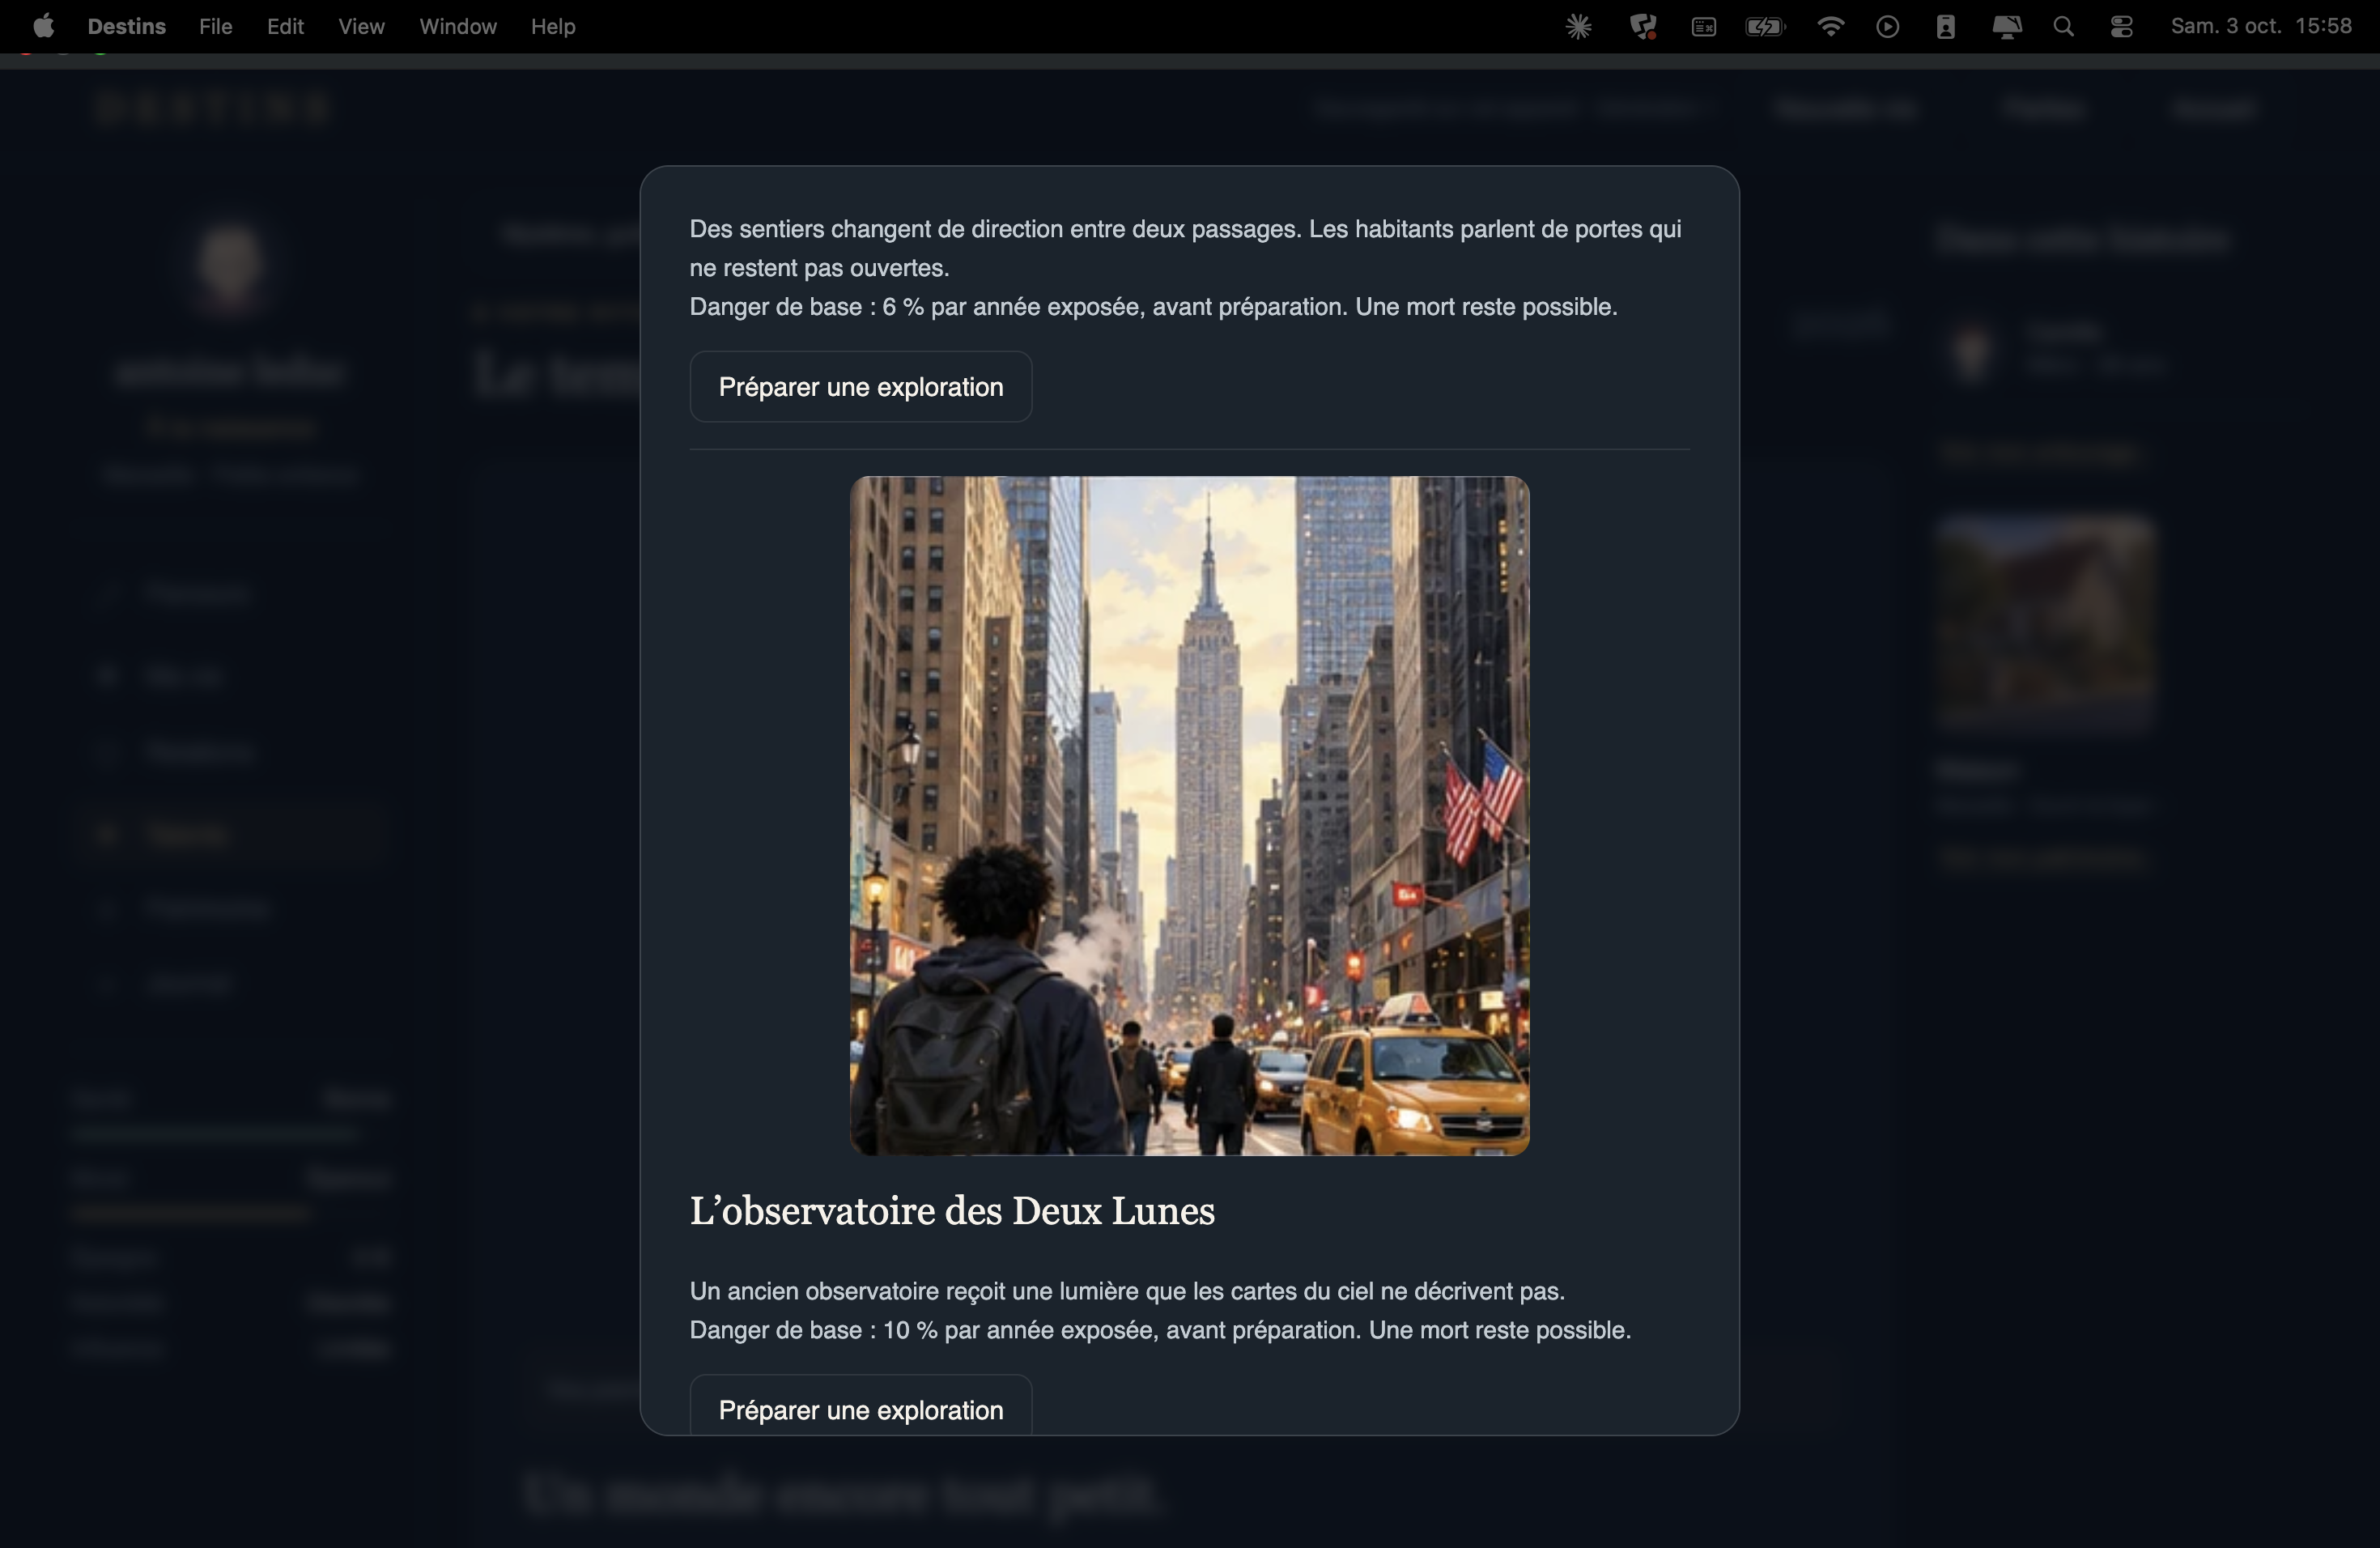Click the ID badge menu bar icon
The width and height of the screenshot is (2380, 1548).
tap(1945, 27)
